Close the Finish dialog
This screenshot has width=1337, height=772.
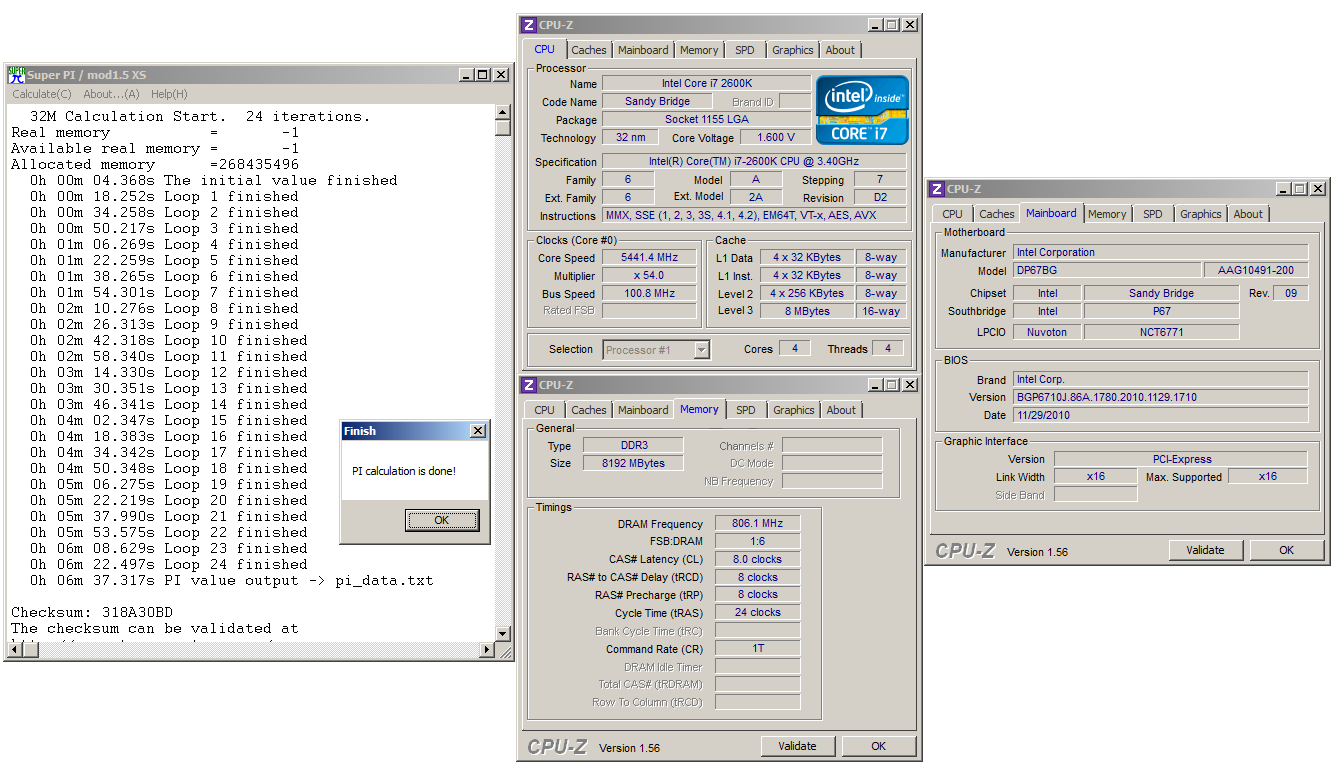coord(478,431)
